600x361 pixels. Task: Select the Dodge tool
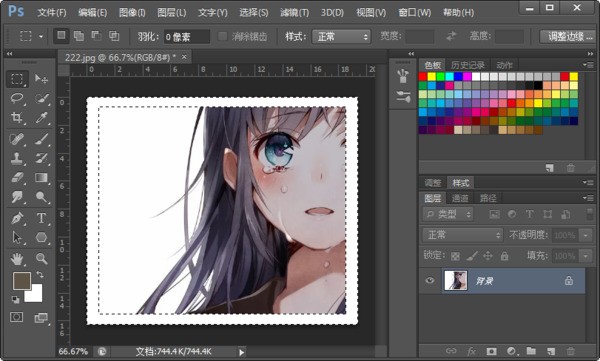[41, 197]
